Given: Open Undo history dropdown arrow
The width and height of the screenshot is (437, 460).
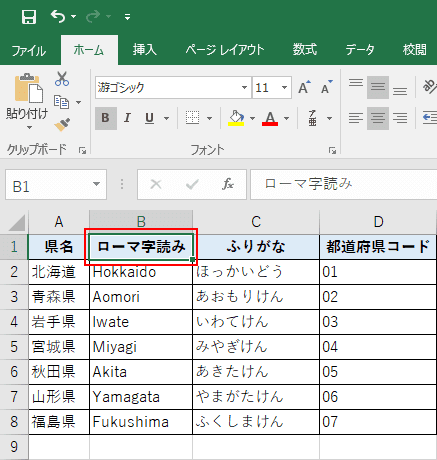Looking at the screenshot, I should [73, 16].
